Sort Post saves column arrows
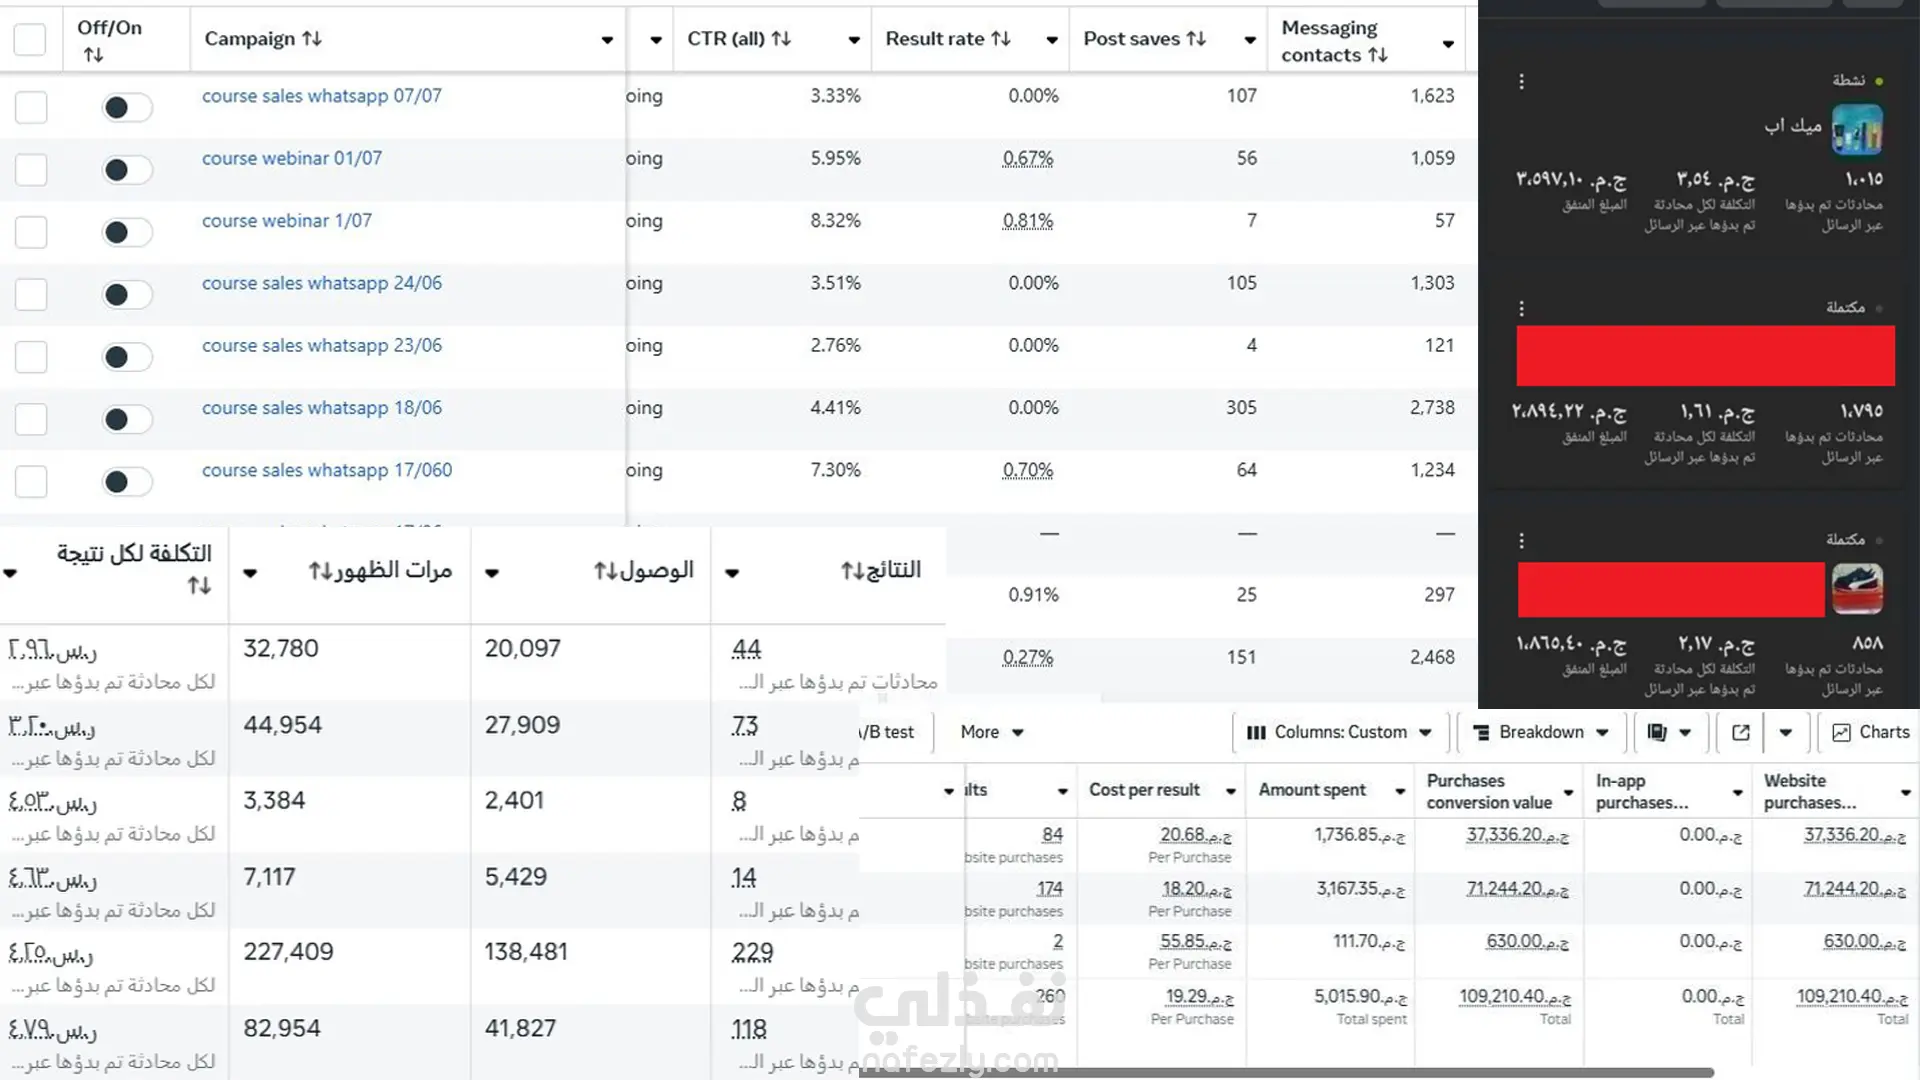This screenshot has height=1080, width=1920. coord(1196,39)
